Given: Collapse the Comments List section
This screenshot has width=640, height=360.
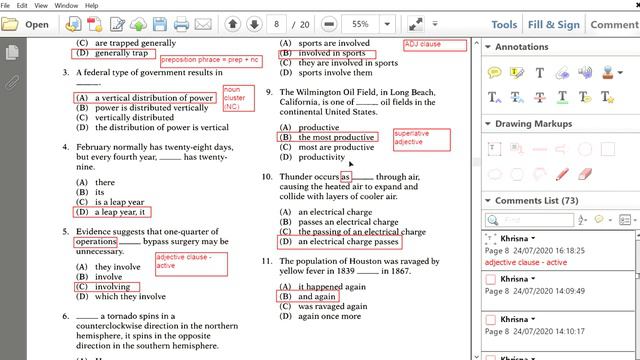Looking at the screenshot, I should pos(488,201).
